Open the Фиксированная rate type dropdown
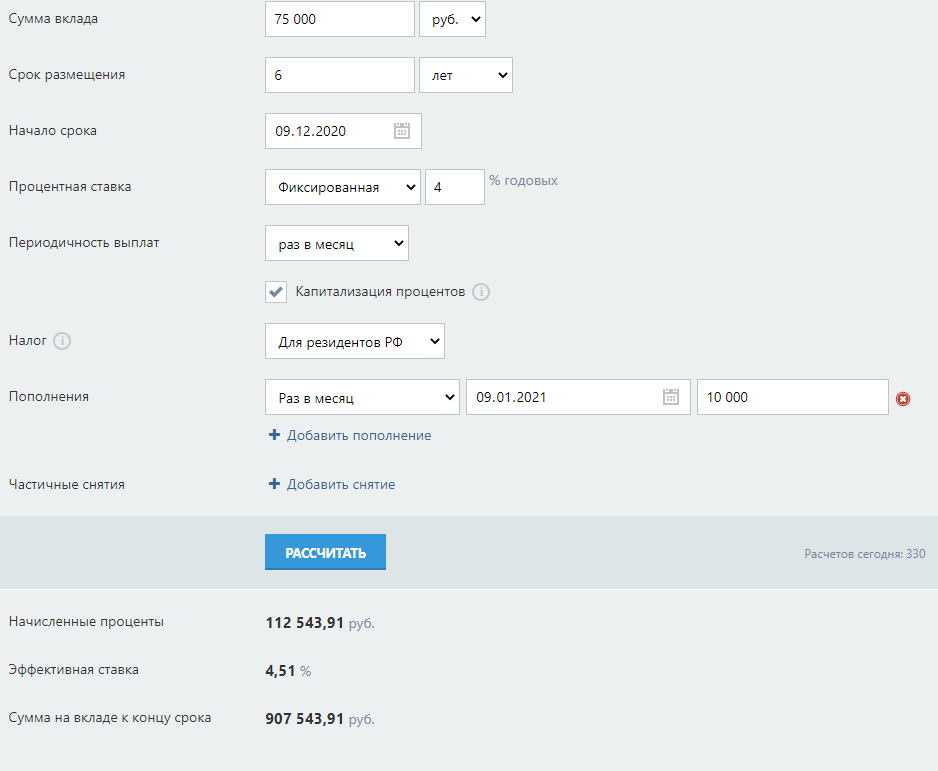 tap(342, 187)
